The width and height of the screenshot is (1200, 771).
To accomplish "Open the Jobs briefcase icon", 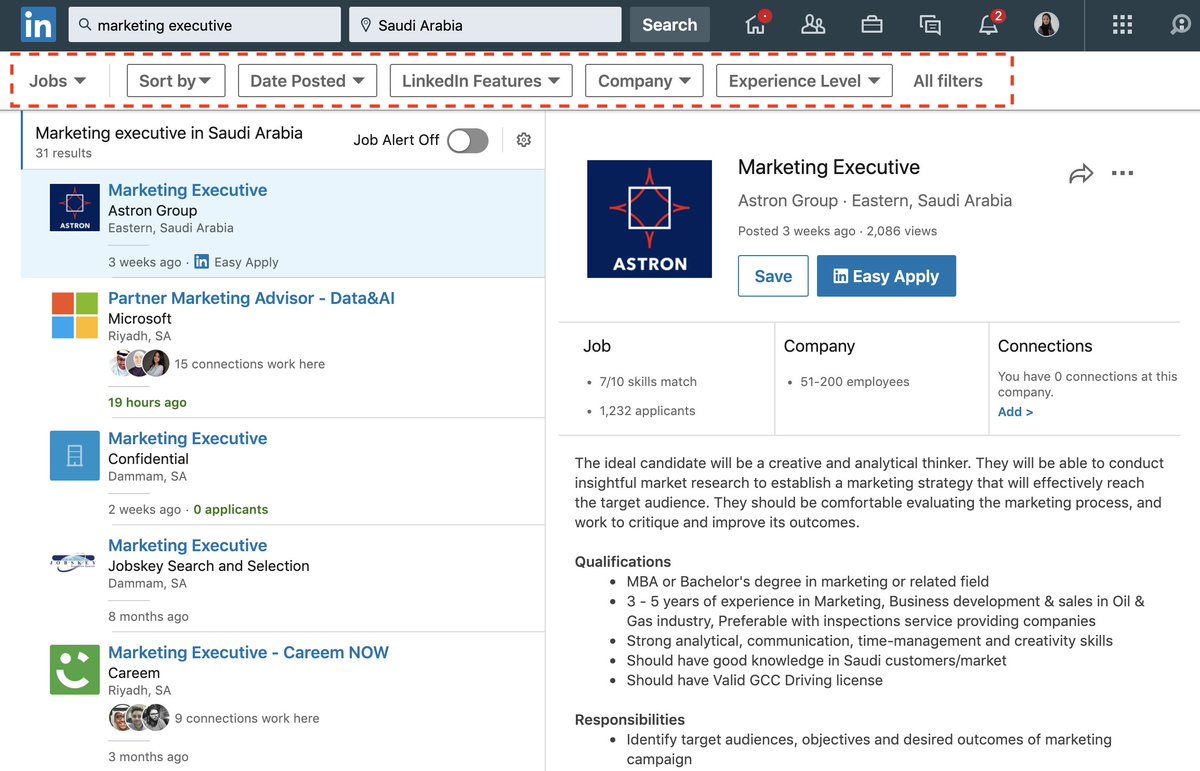I will (872, 25).
